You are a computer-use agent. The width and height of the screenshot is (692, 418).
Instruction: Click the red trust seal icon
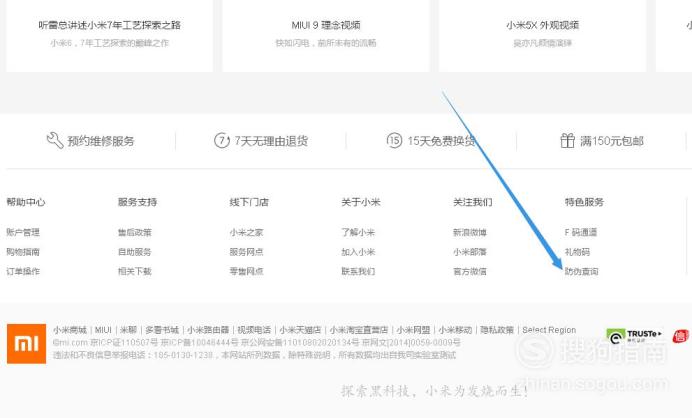[x=680, y=336]
